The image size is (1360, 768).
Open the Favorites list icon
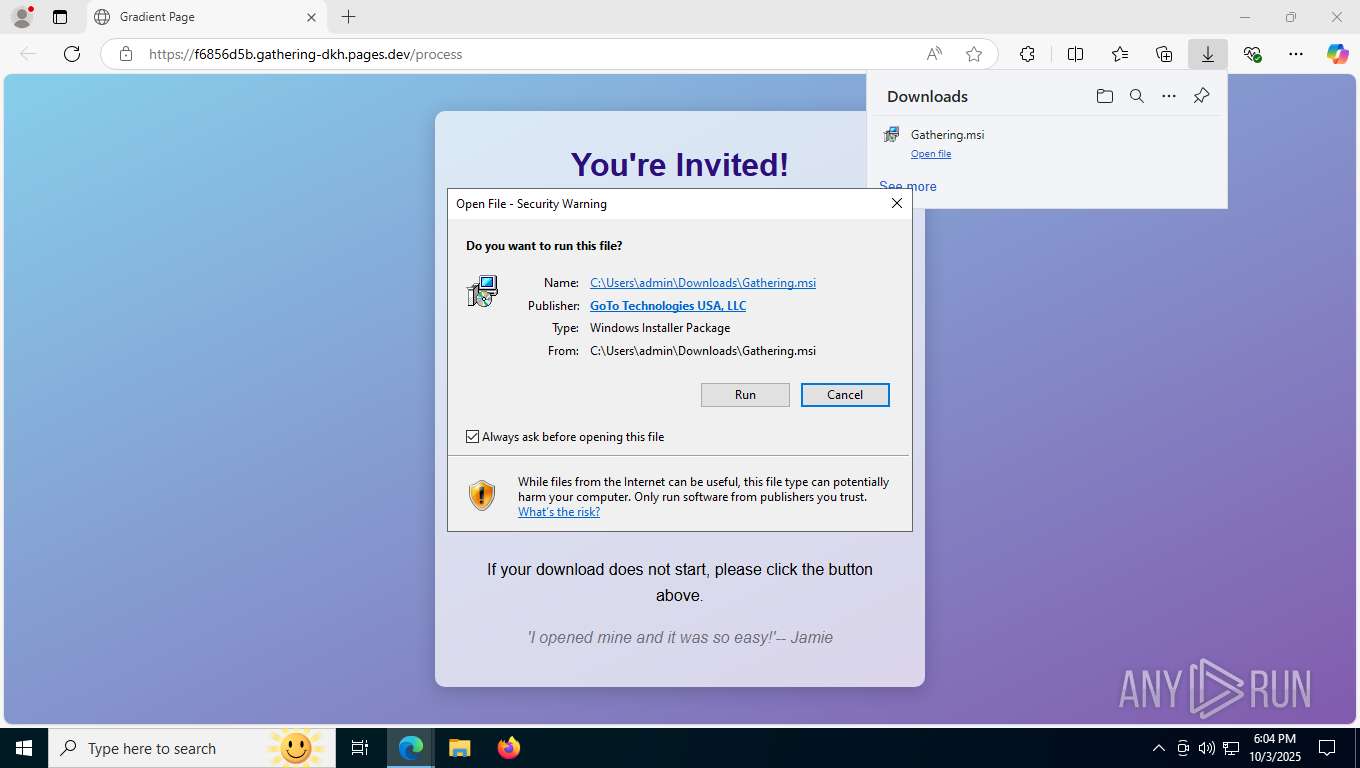click(x=1120, y=54)
